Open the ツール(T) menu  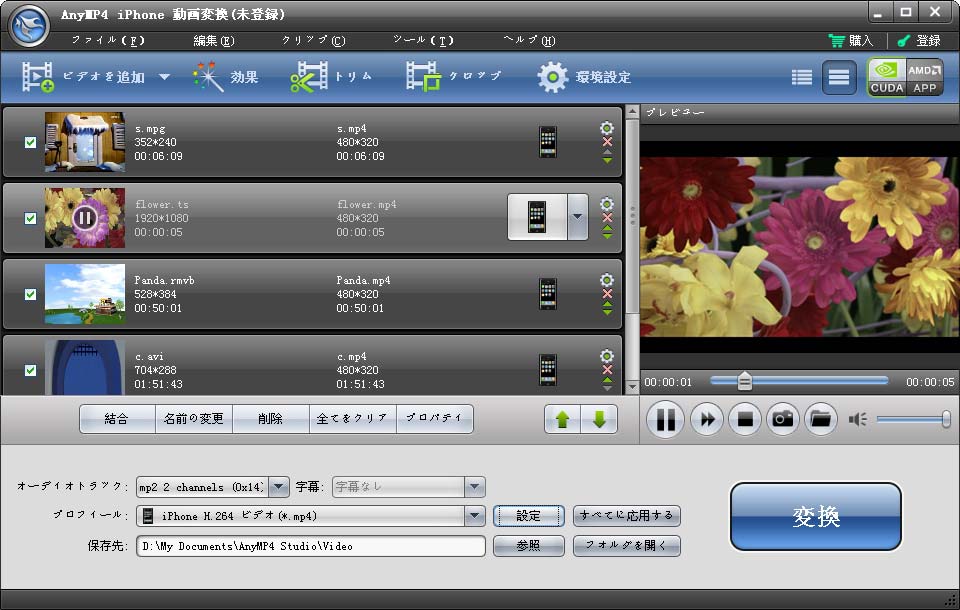coord(424,40)
